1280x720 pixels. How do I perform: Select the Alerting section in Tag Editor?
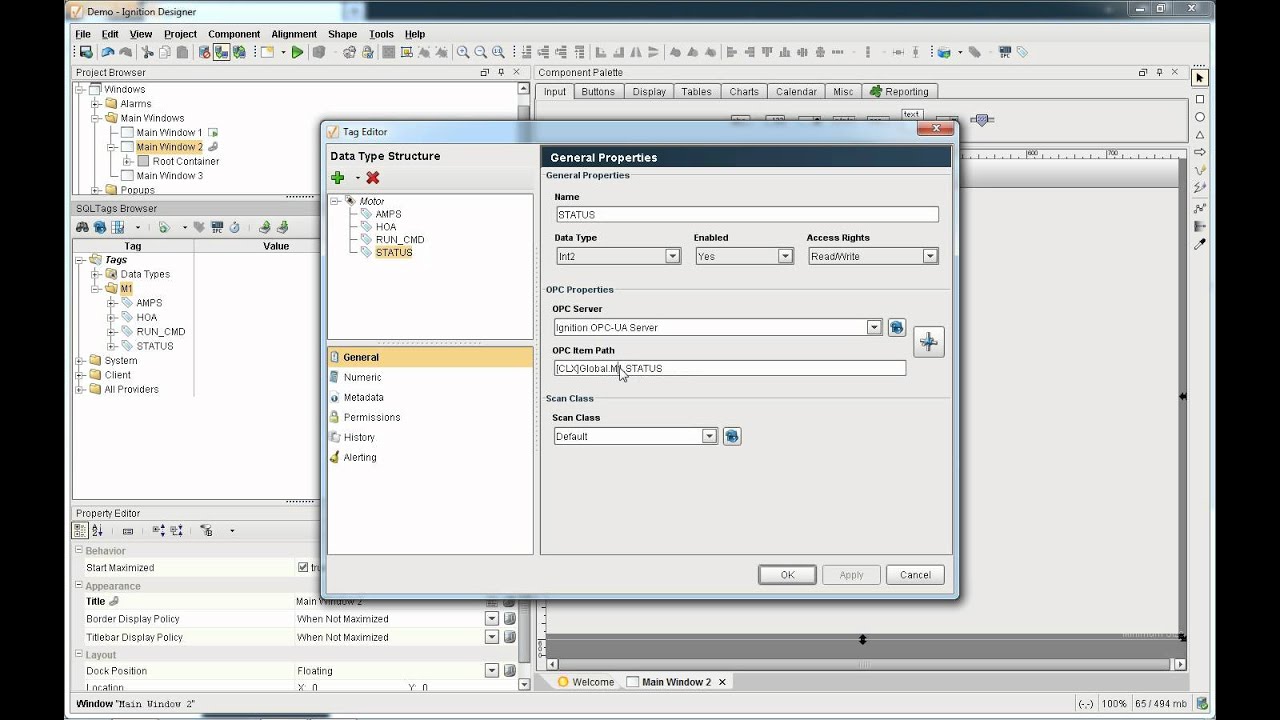pos(430,457)
